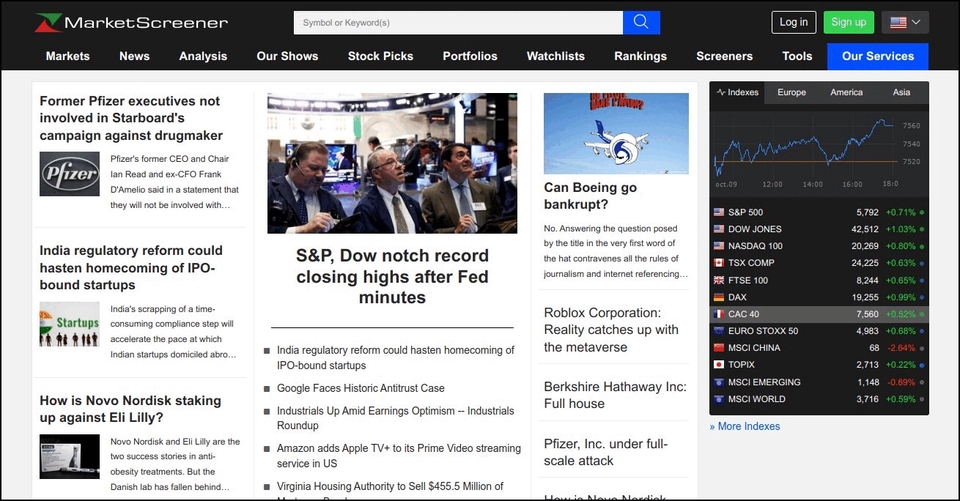This screenshot has height=501, width=960.
Task: Click the CAC 40 French flag icon
Action: [719, 314]
